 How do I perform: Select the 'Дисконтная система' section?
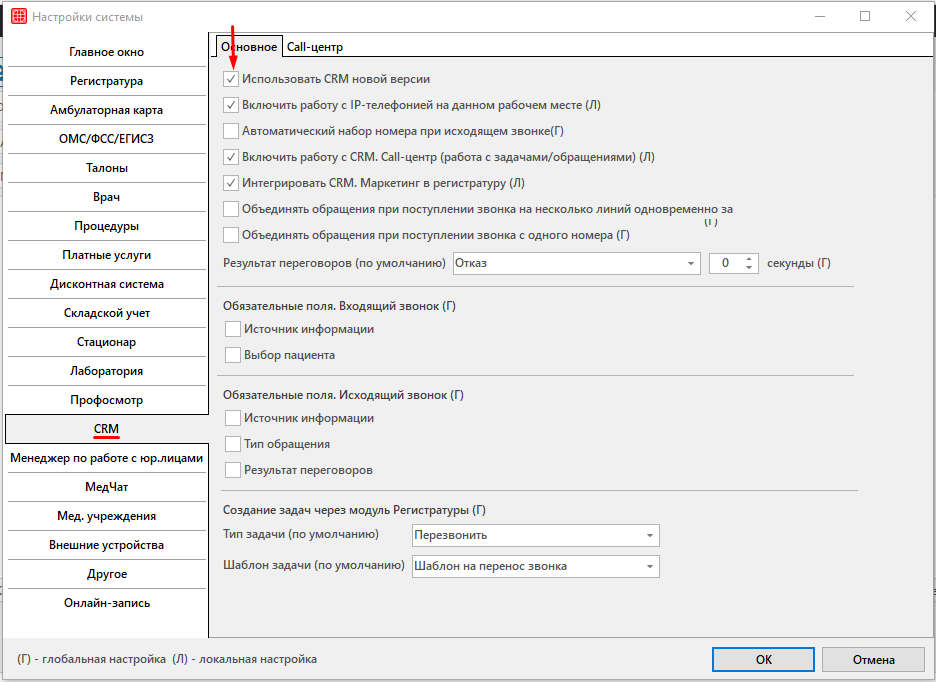click(x=107, y=284)
